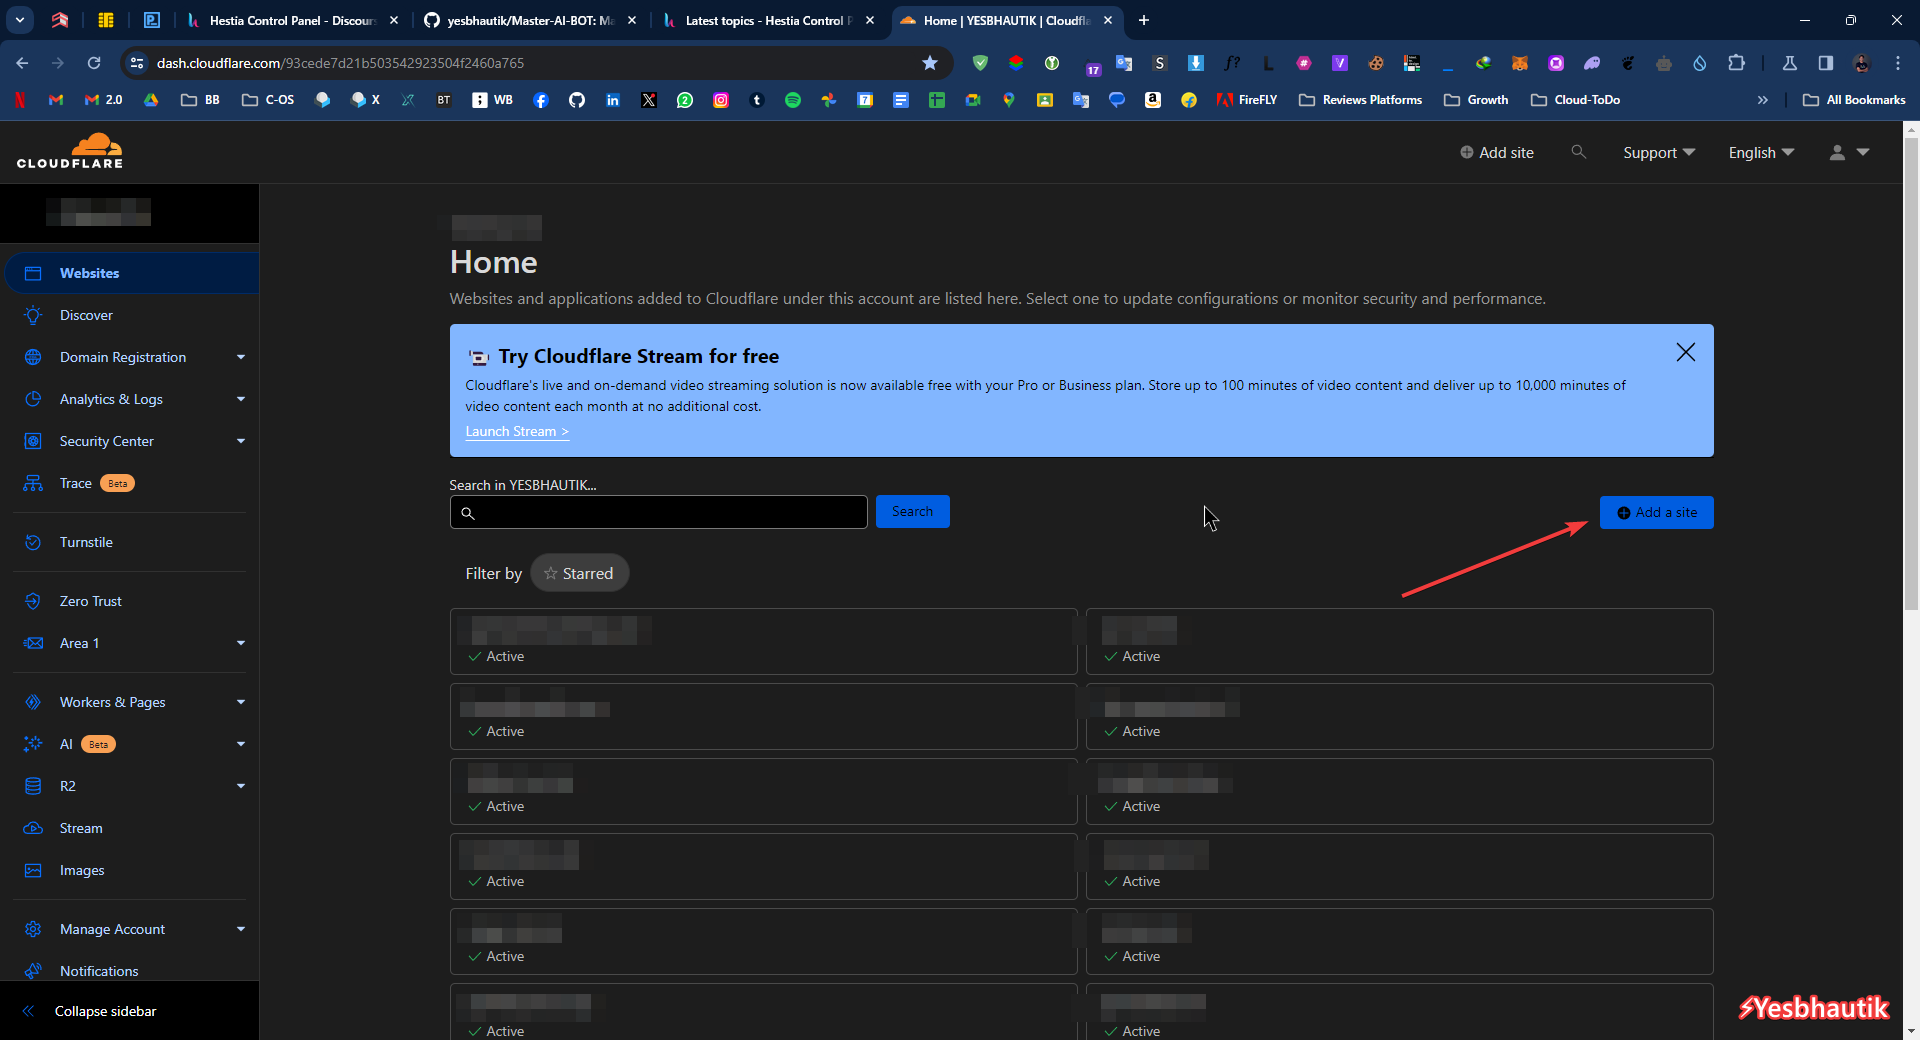
Task: Switch to Hestia Control Panel Discourse tab
Action: 293,20
